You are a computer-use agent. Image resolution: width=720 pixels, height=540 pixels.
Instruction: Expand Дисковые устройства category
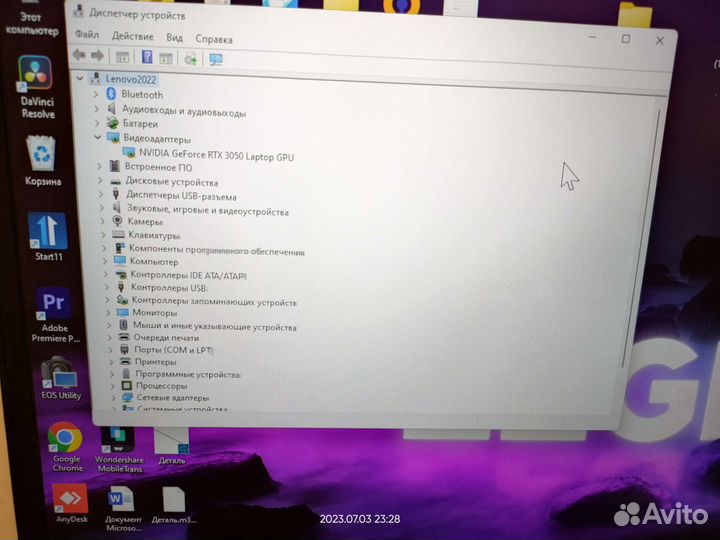point(100,181)
